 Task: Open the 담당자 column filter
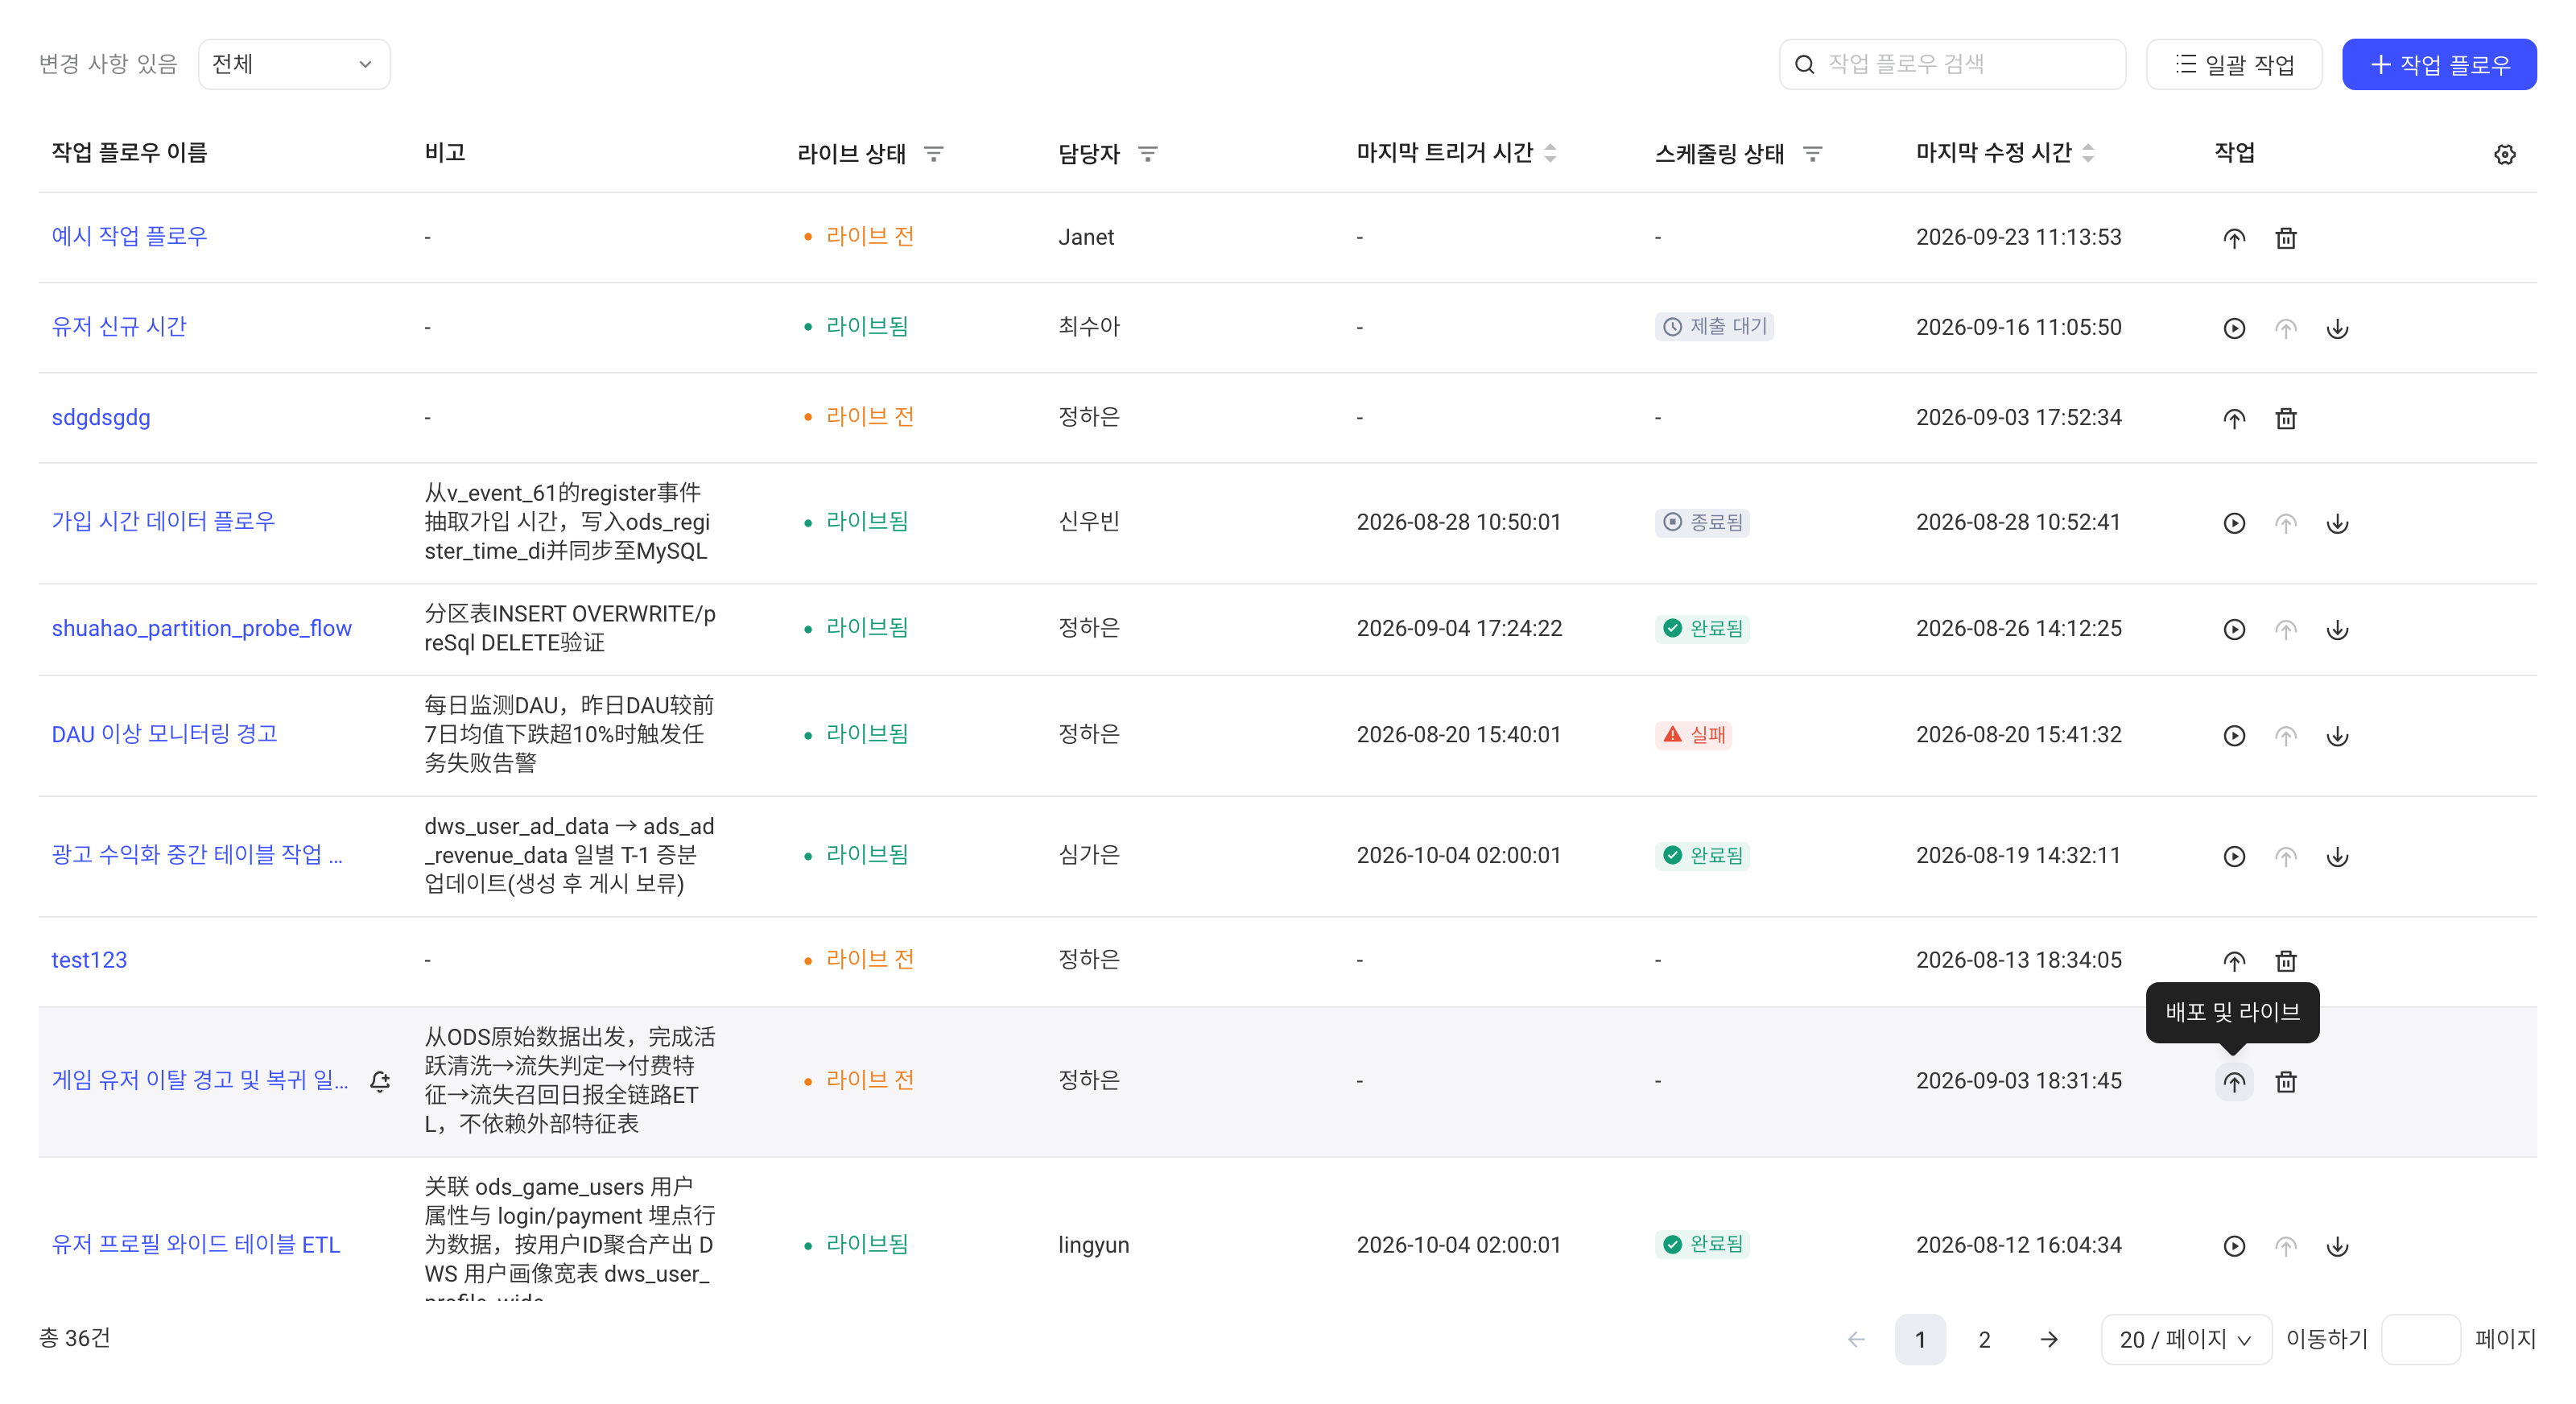click(x=1147, y=154)
